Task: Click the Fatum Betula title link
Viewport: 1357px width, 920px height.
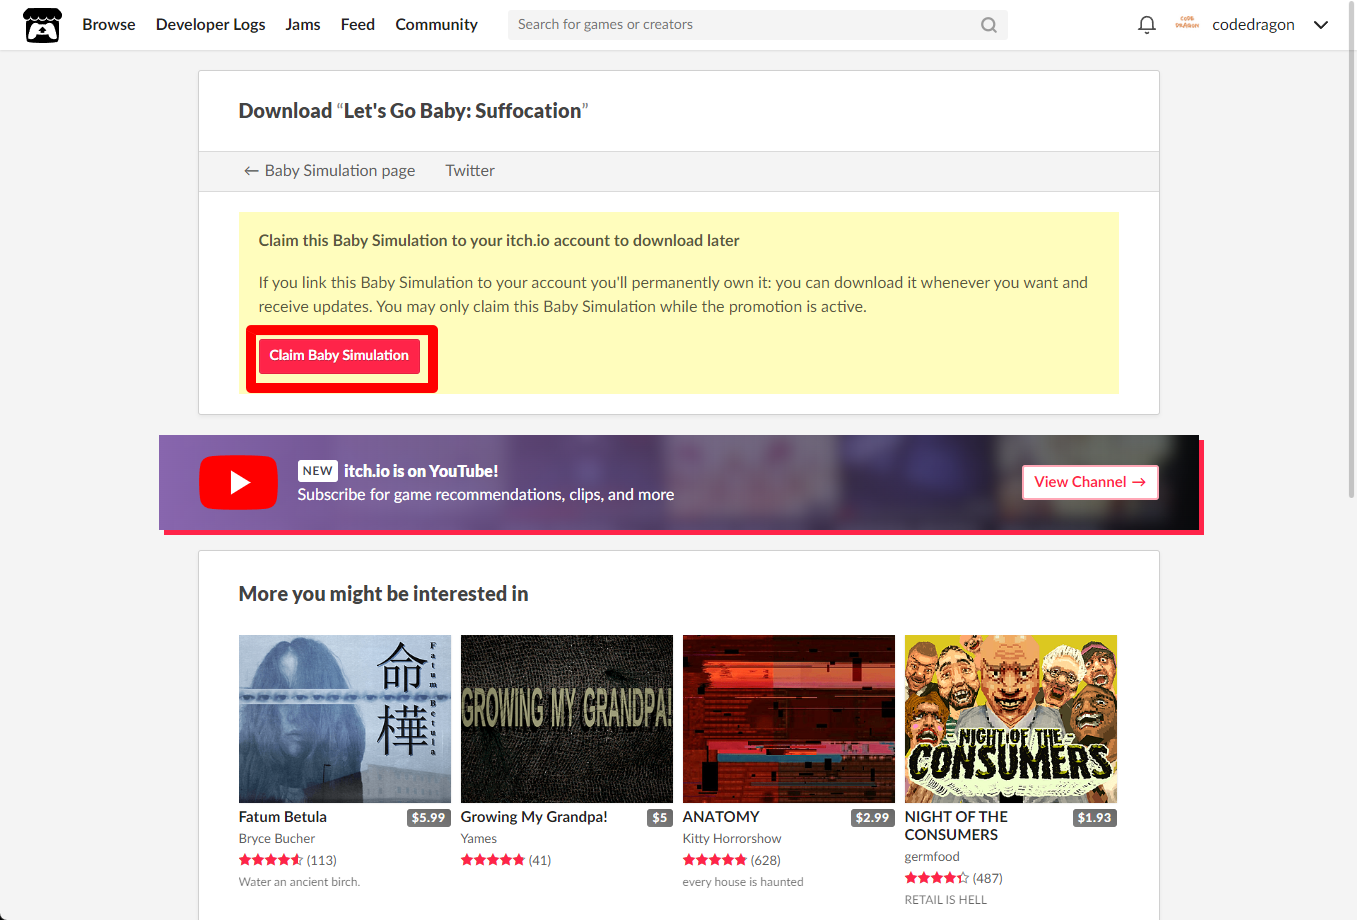Action: click(283, 817)
